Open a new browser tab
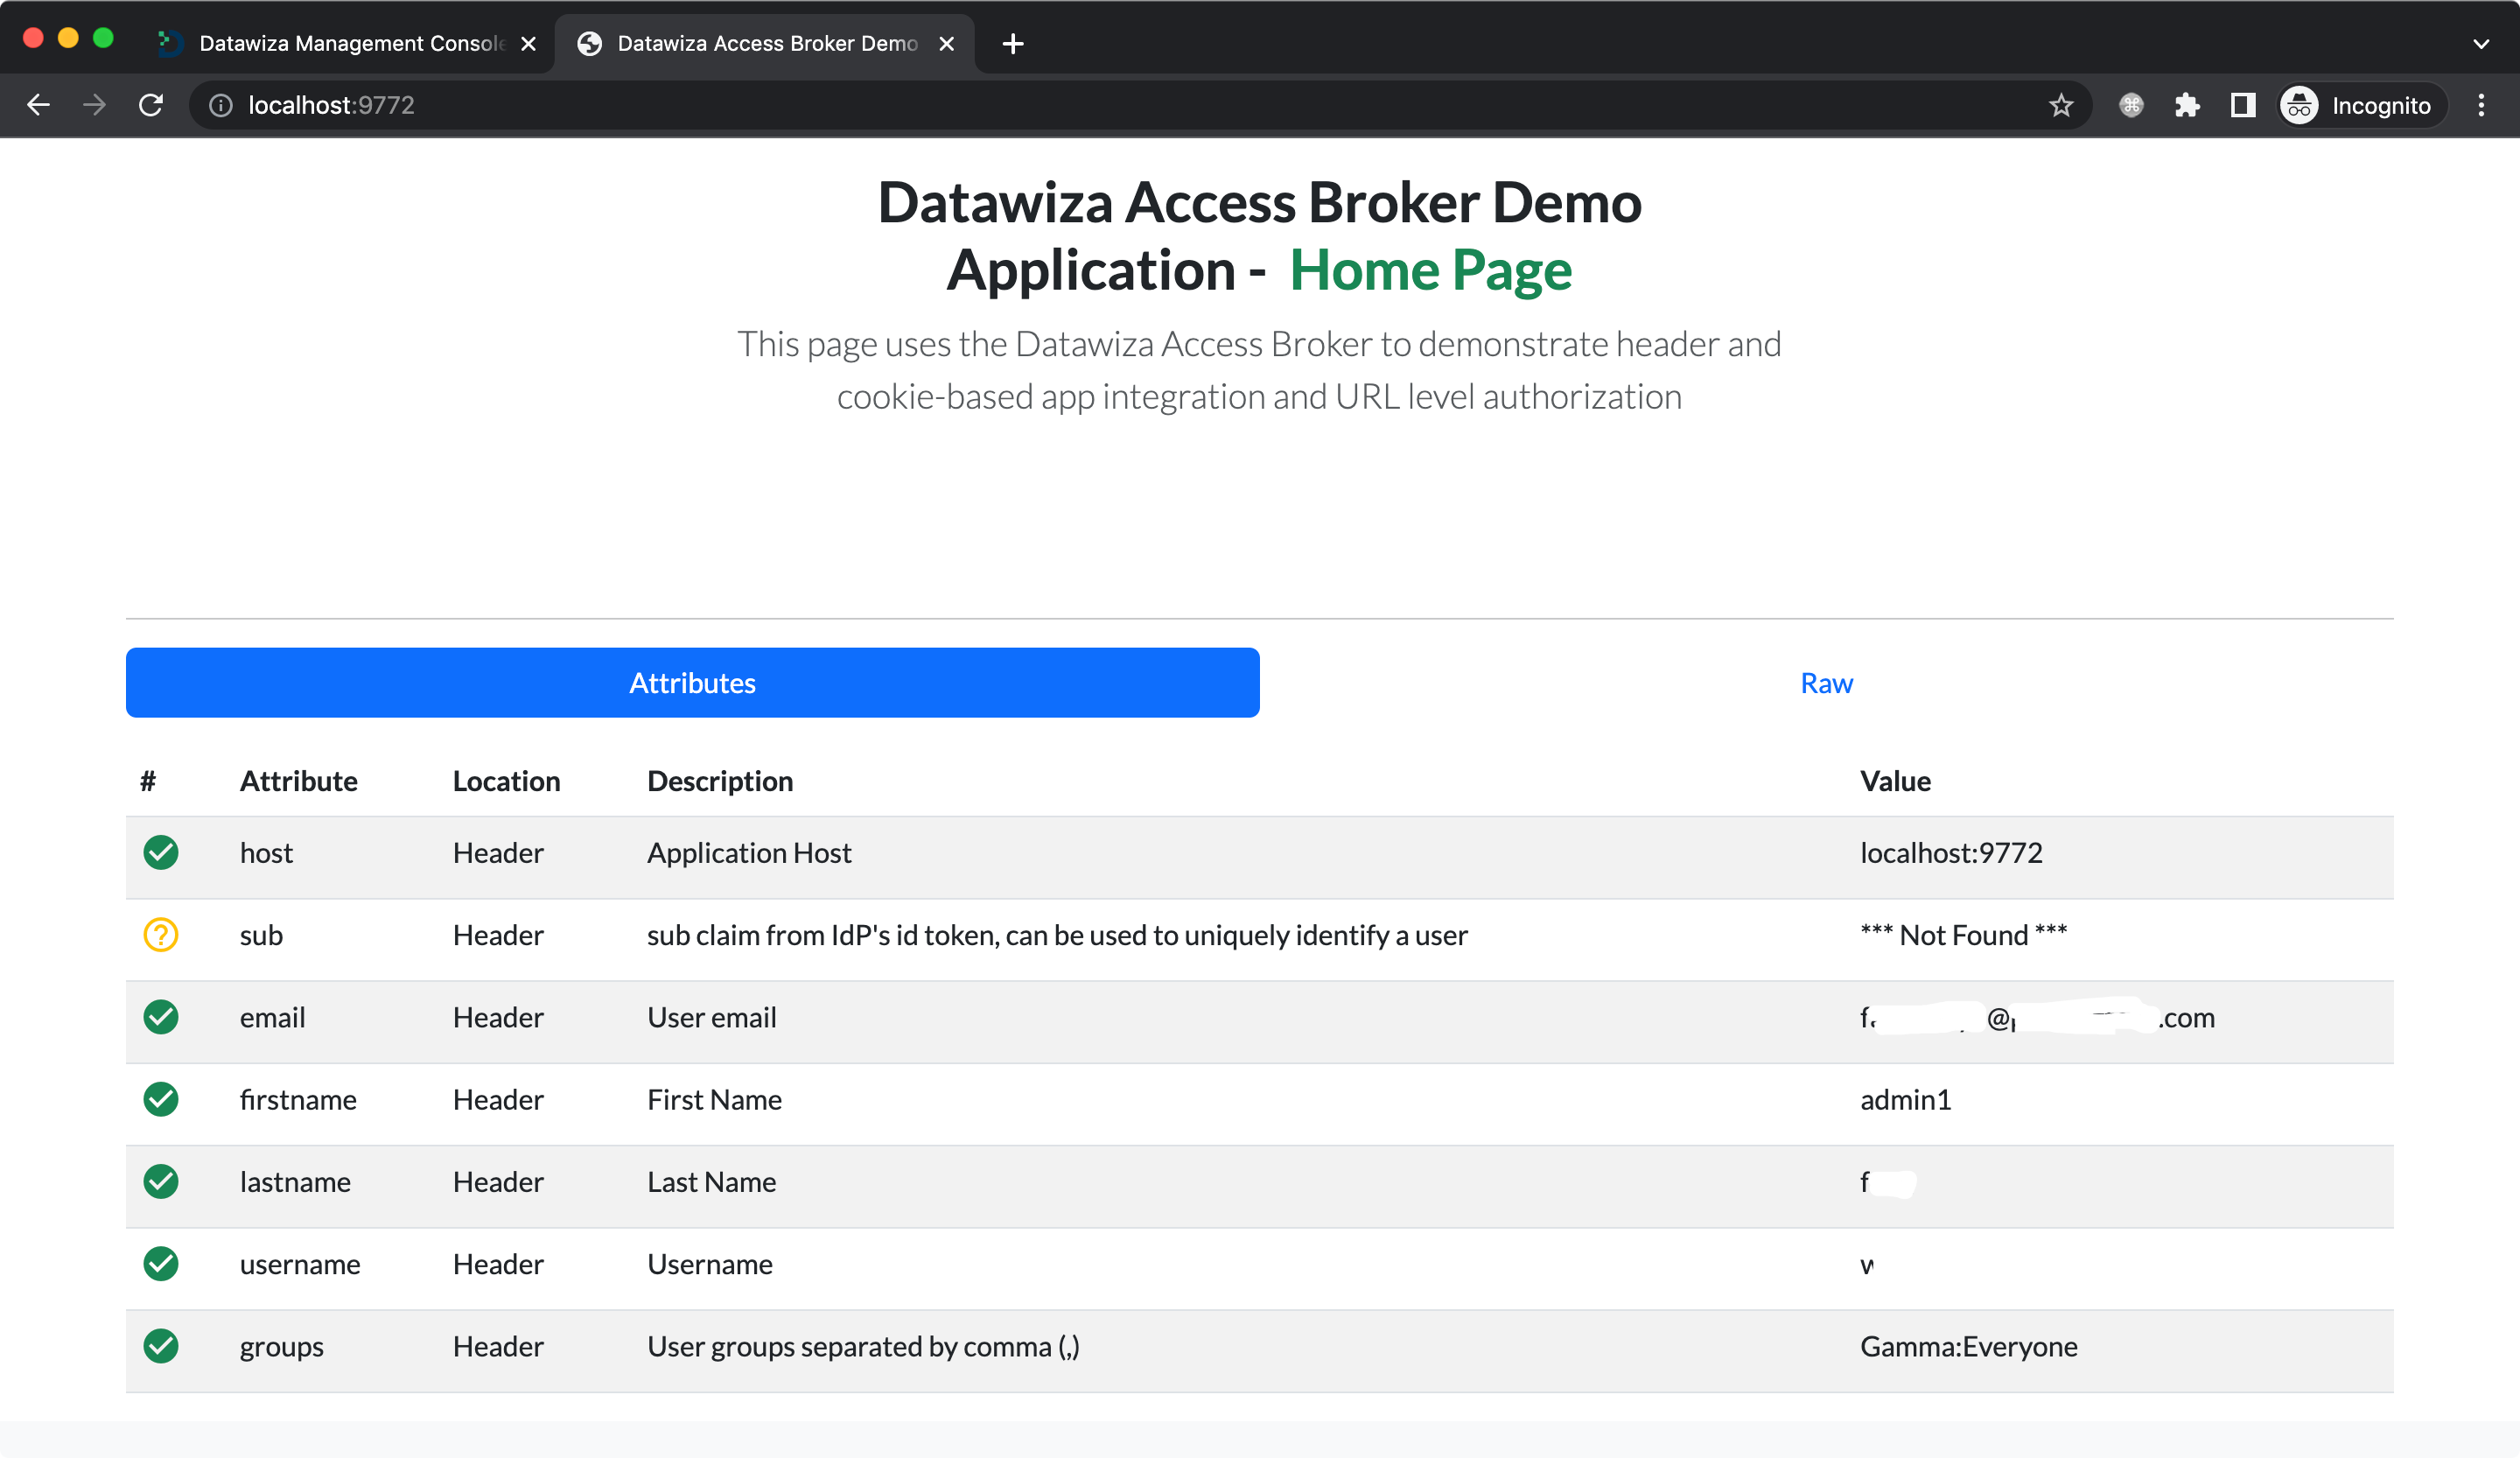The width and height of the screenshot is (2520, 1458). pyautogui.click(x=1013, y=44)
